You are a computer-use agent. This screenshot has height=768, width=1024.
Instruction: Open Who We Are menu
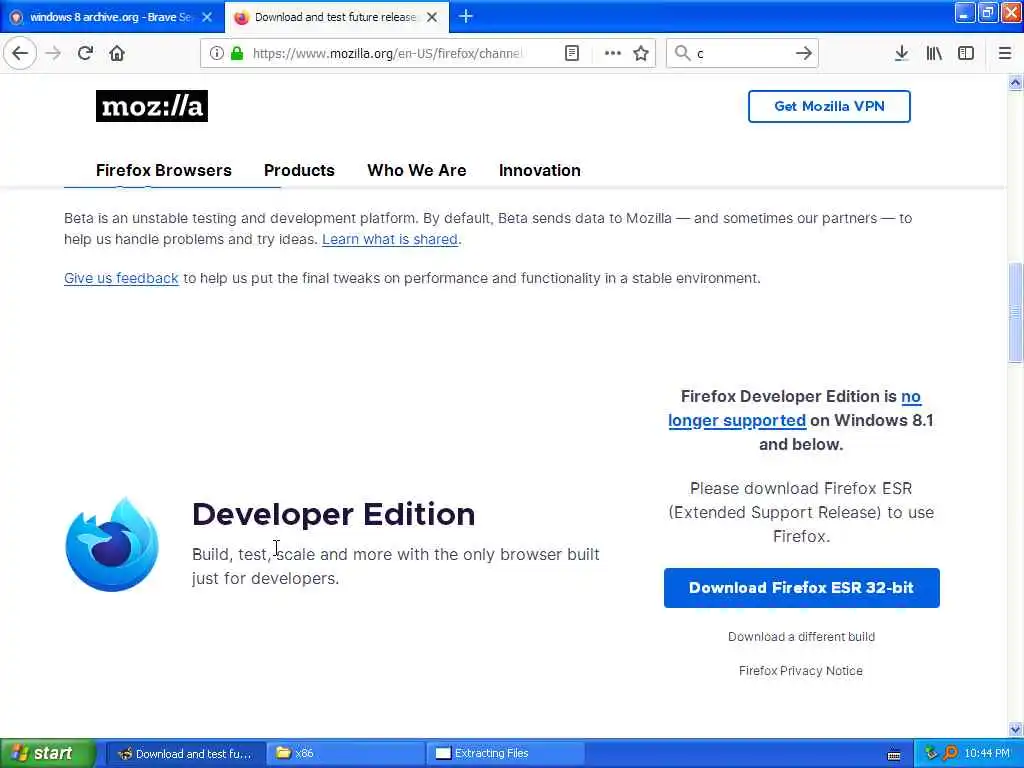pyautogui.click(x=417, y=170)
